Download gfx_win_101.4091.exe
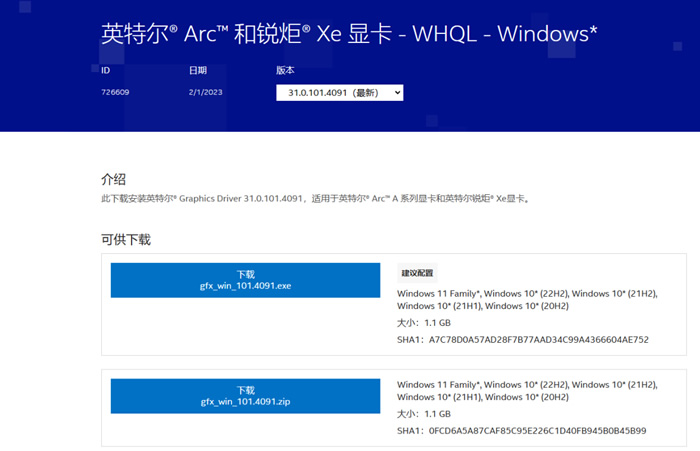This screenshot has width=700, height=451. tap(245, 280)
